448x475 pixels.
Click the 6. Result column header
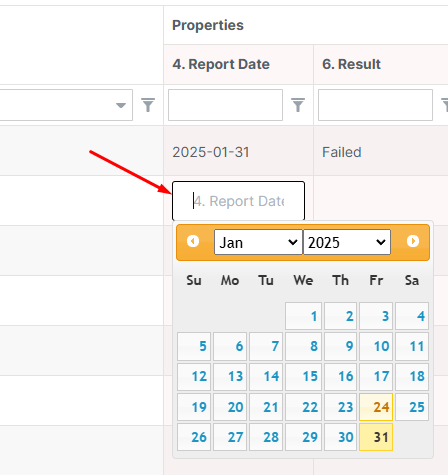tap(351, 64)
